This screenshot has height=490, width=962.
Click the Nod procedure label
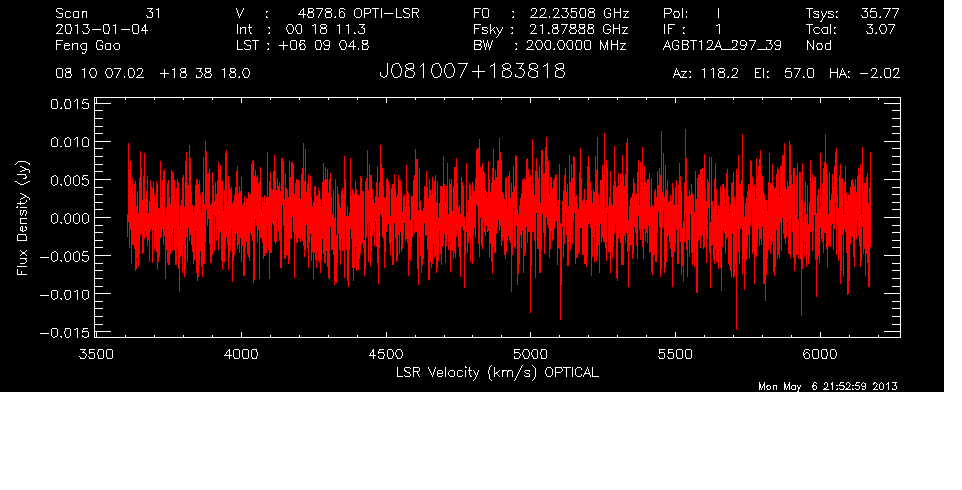[818, 45]
